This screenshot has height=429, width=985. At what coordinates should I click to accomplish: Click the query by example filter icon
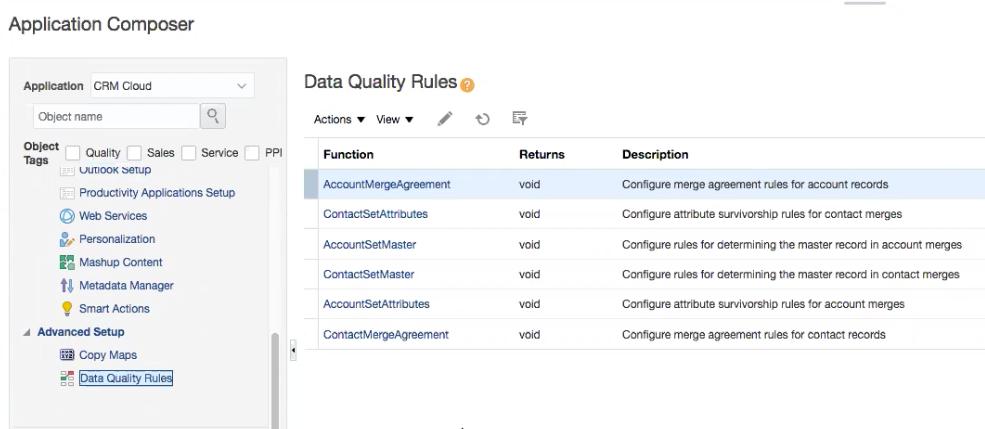[519, 118]
